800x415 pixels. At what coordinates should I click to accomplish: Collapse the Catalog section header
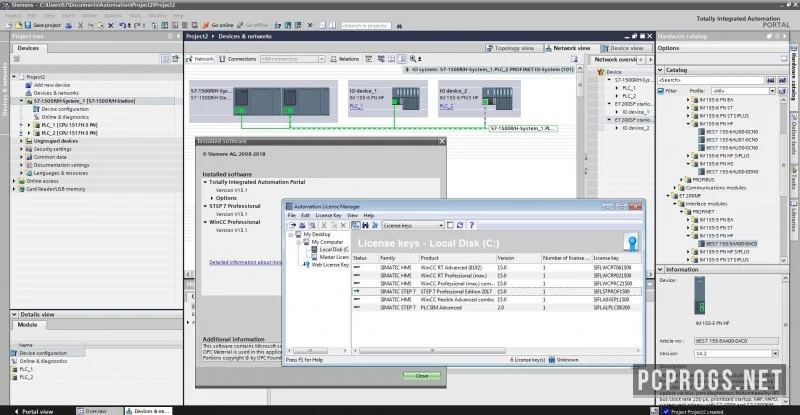(x=660, y=70)
